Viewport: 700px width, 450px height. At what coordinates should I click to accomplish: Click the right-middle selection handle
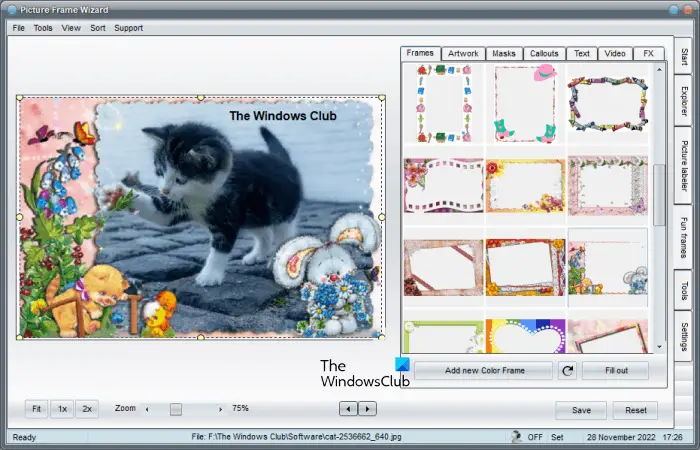click(382, 217)
